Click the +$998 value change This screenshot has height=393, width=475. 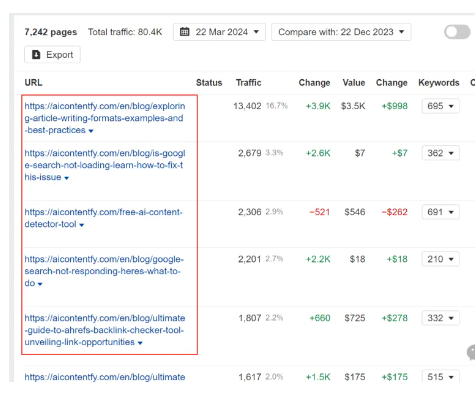coord(394,106)
